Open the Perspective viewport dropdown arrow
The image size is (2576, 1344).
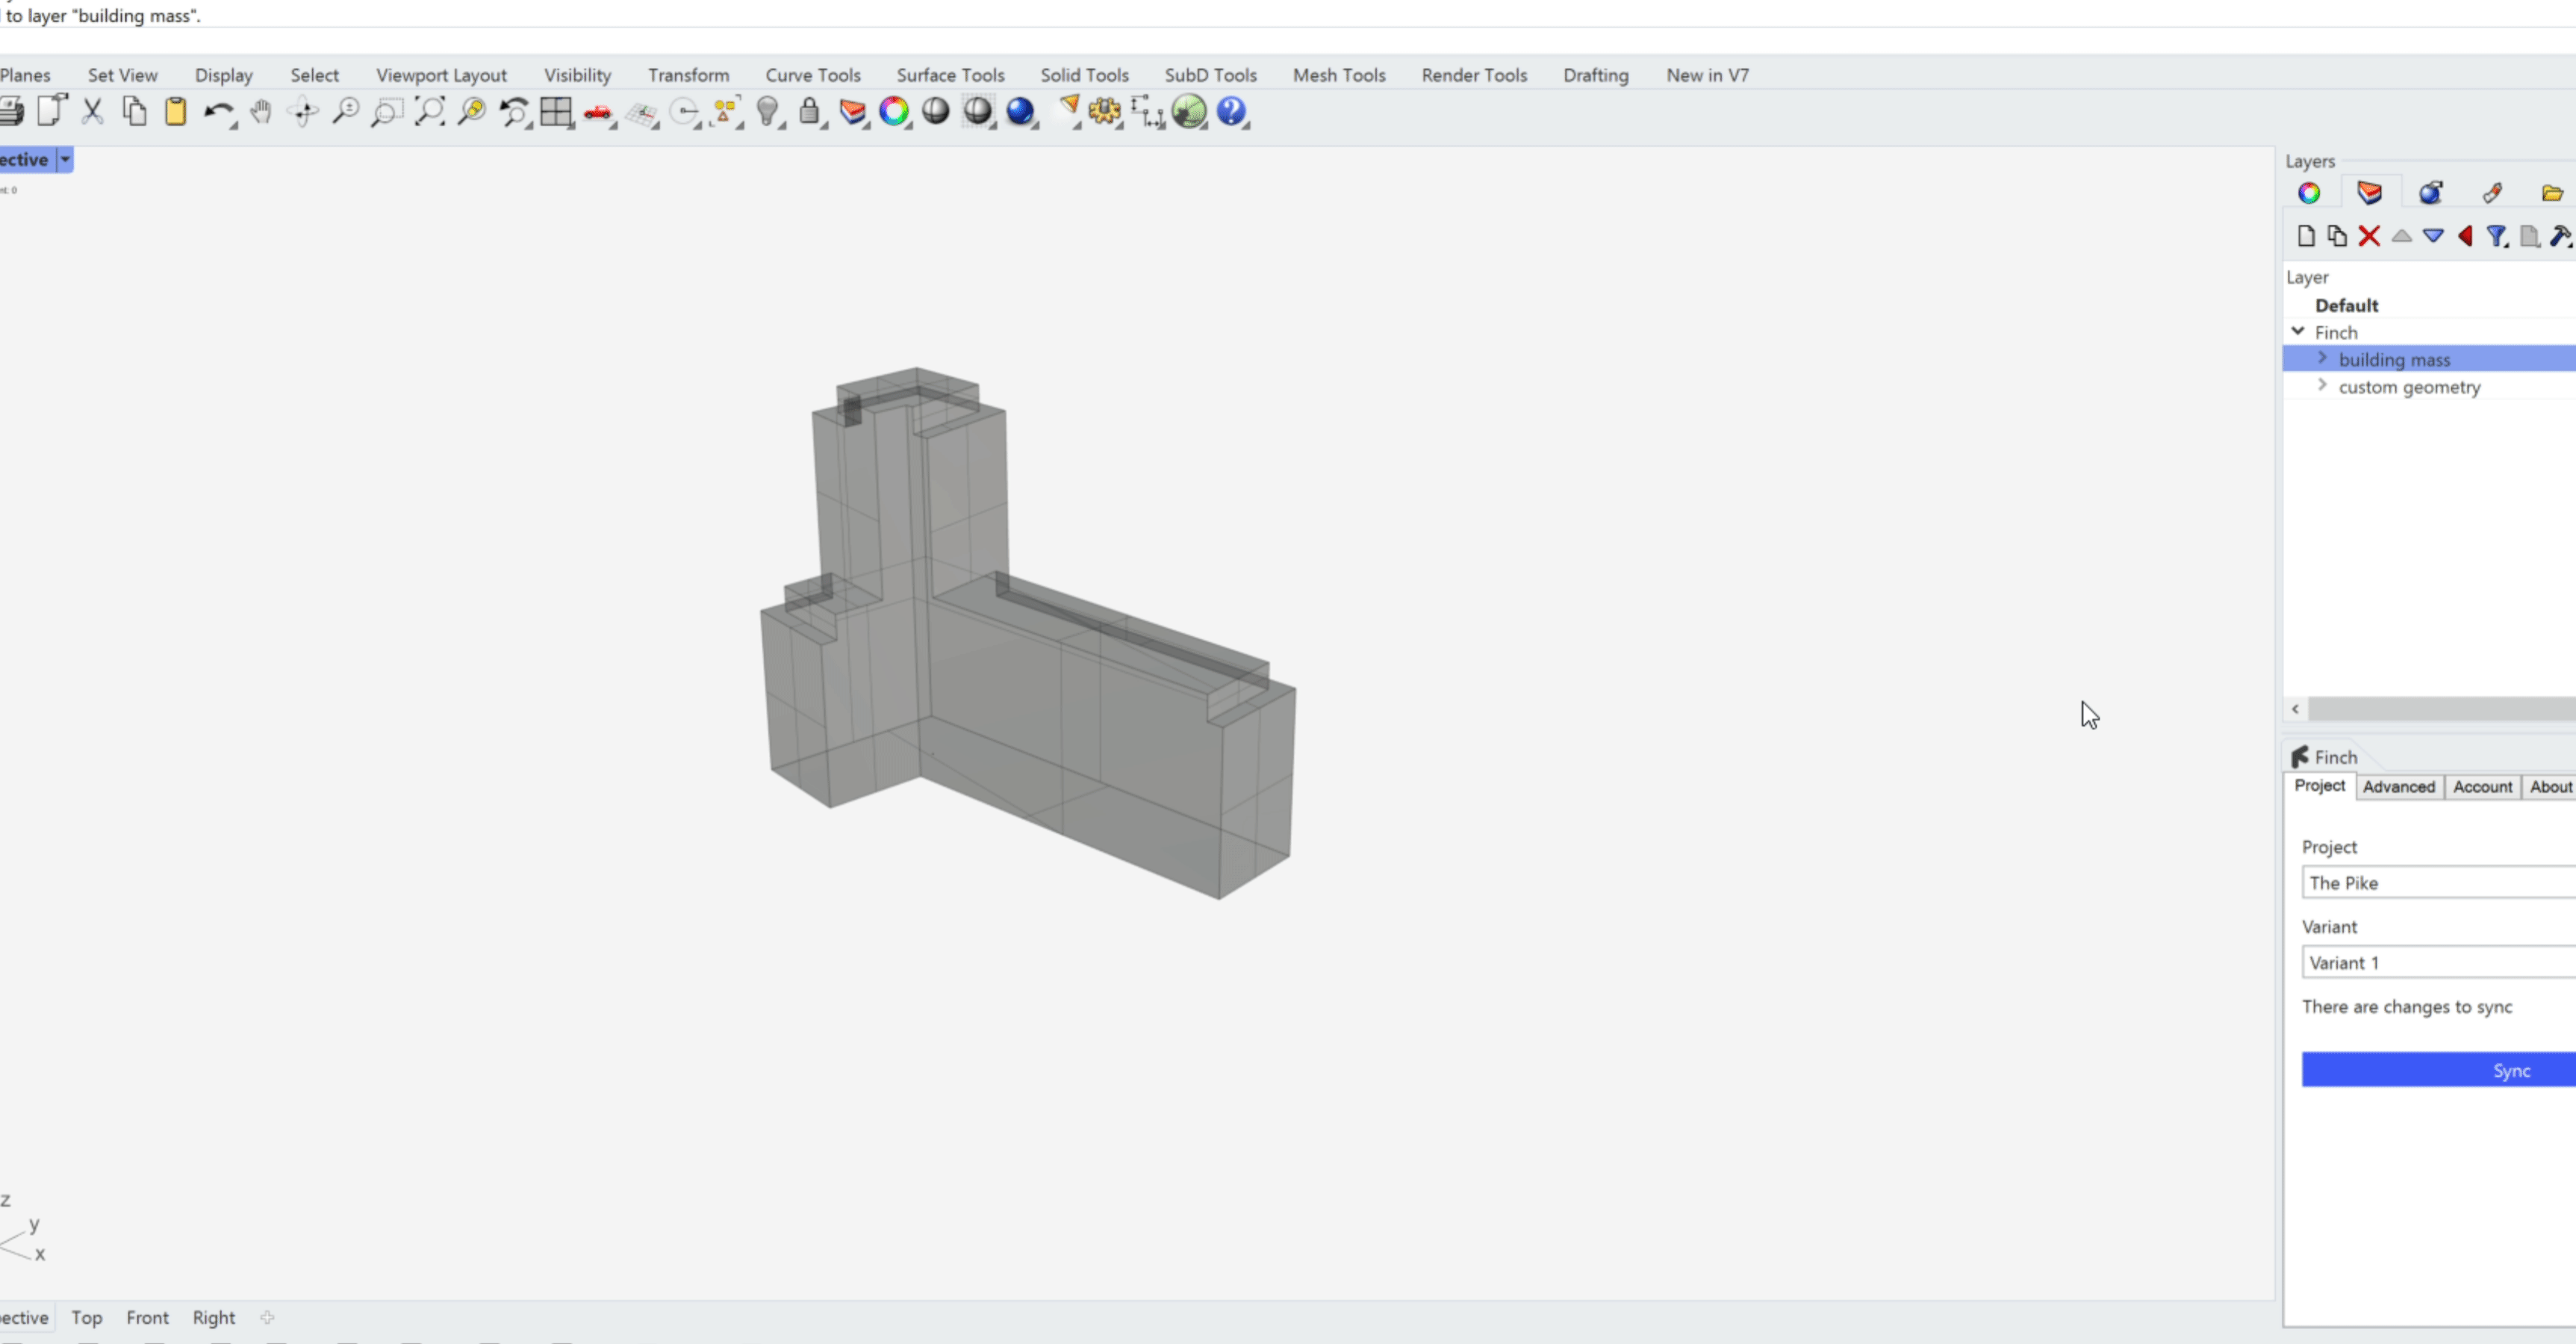tap(65, 159)
